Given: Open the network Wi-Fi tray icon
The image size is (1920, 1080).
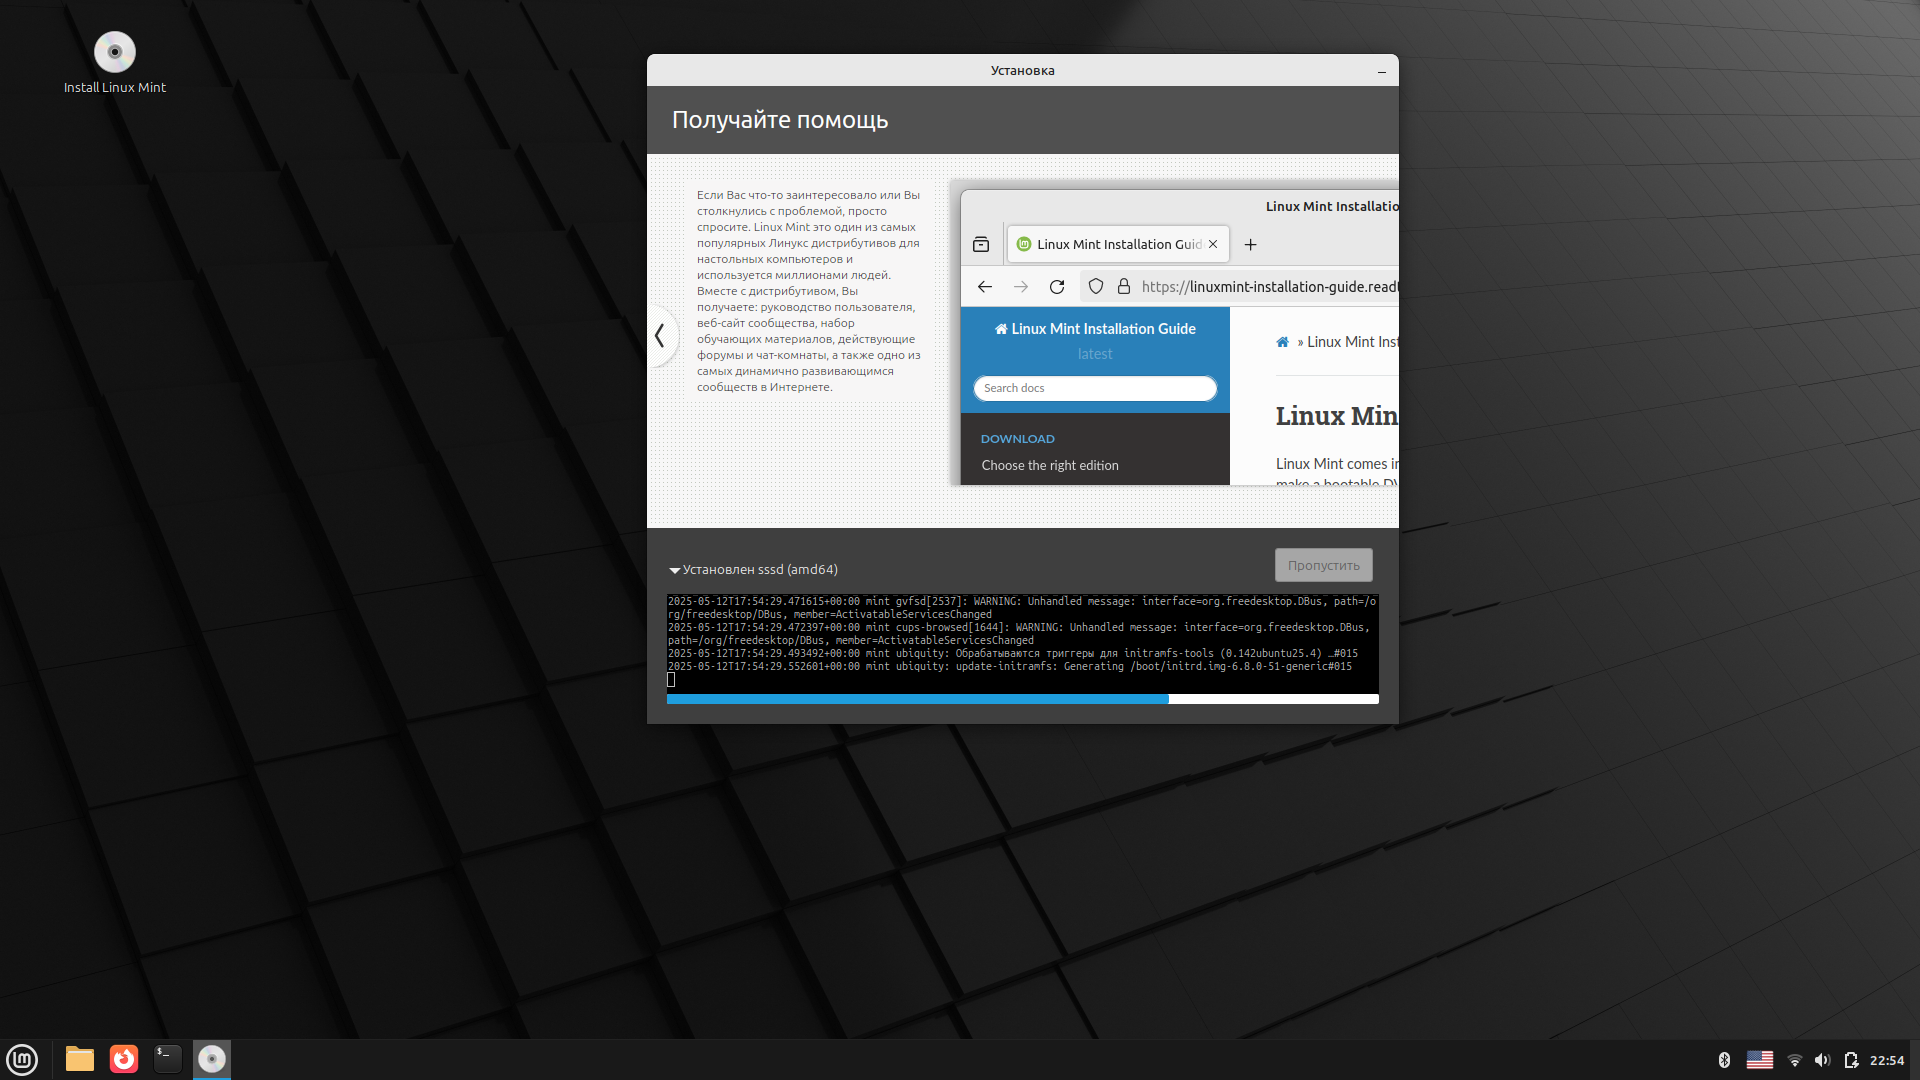Looking at the screenshot, I should (1794, 1060).
